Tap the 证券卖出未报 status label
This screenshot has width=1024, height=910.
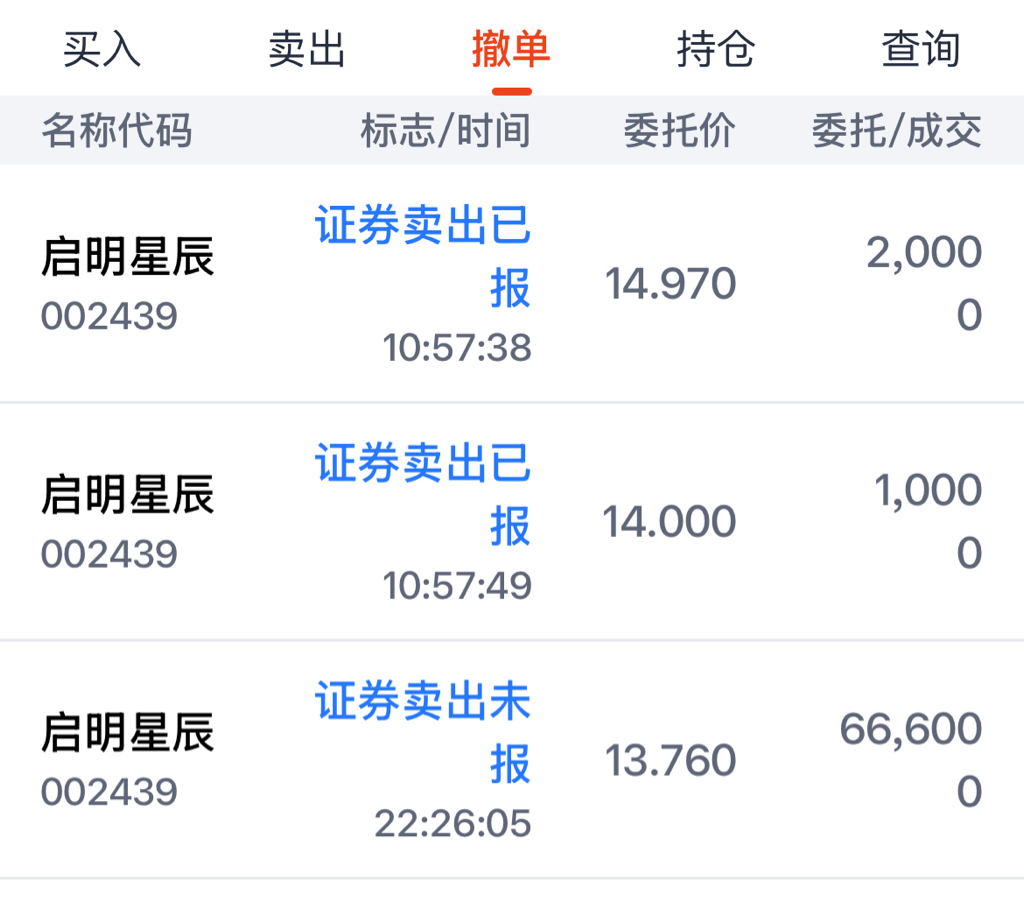(423, 733)
